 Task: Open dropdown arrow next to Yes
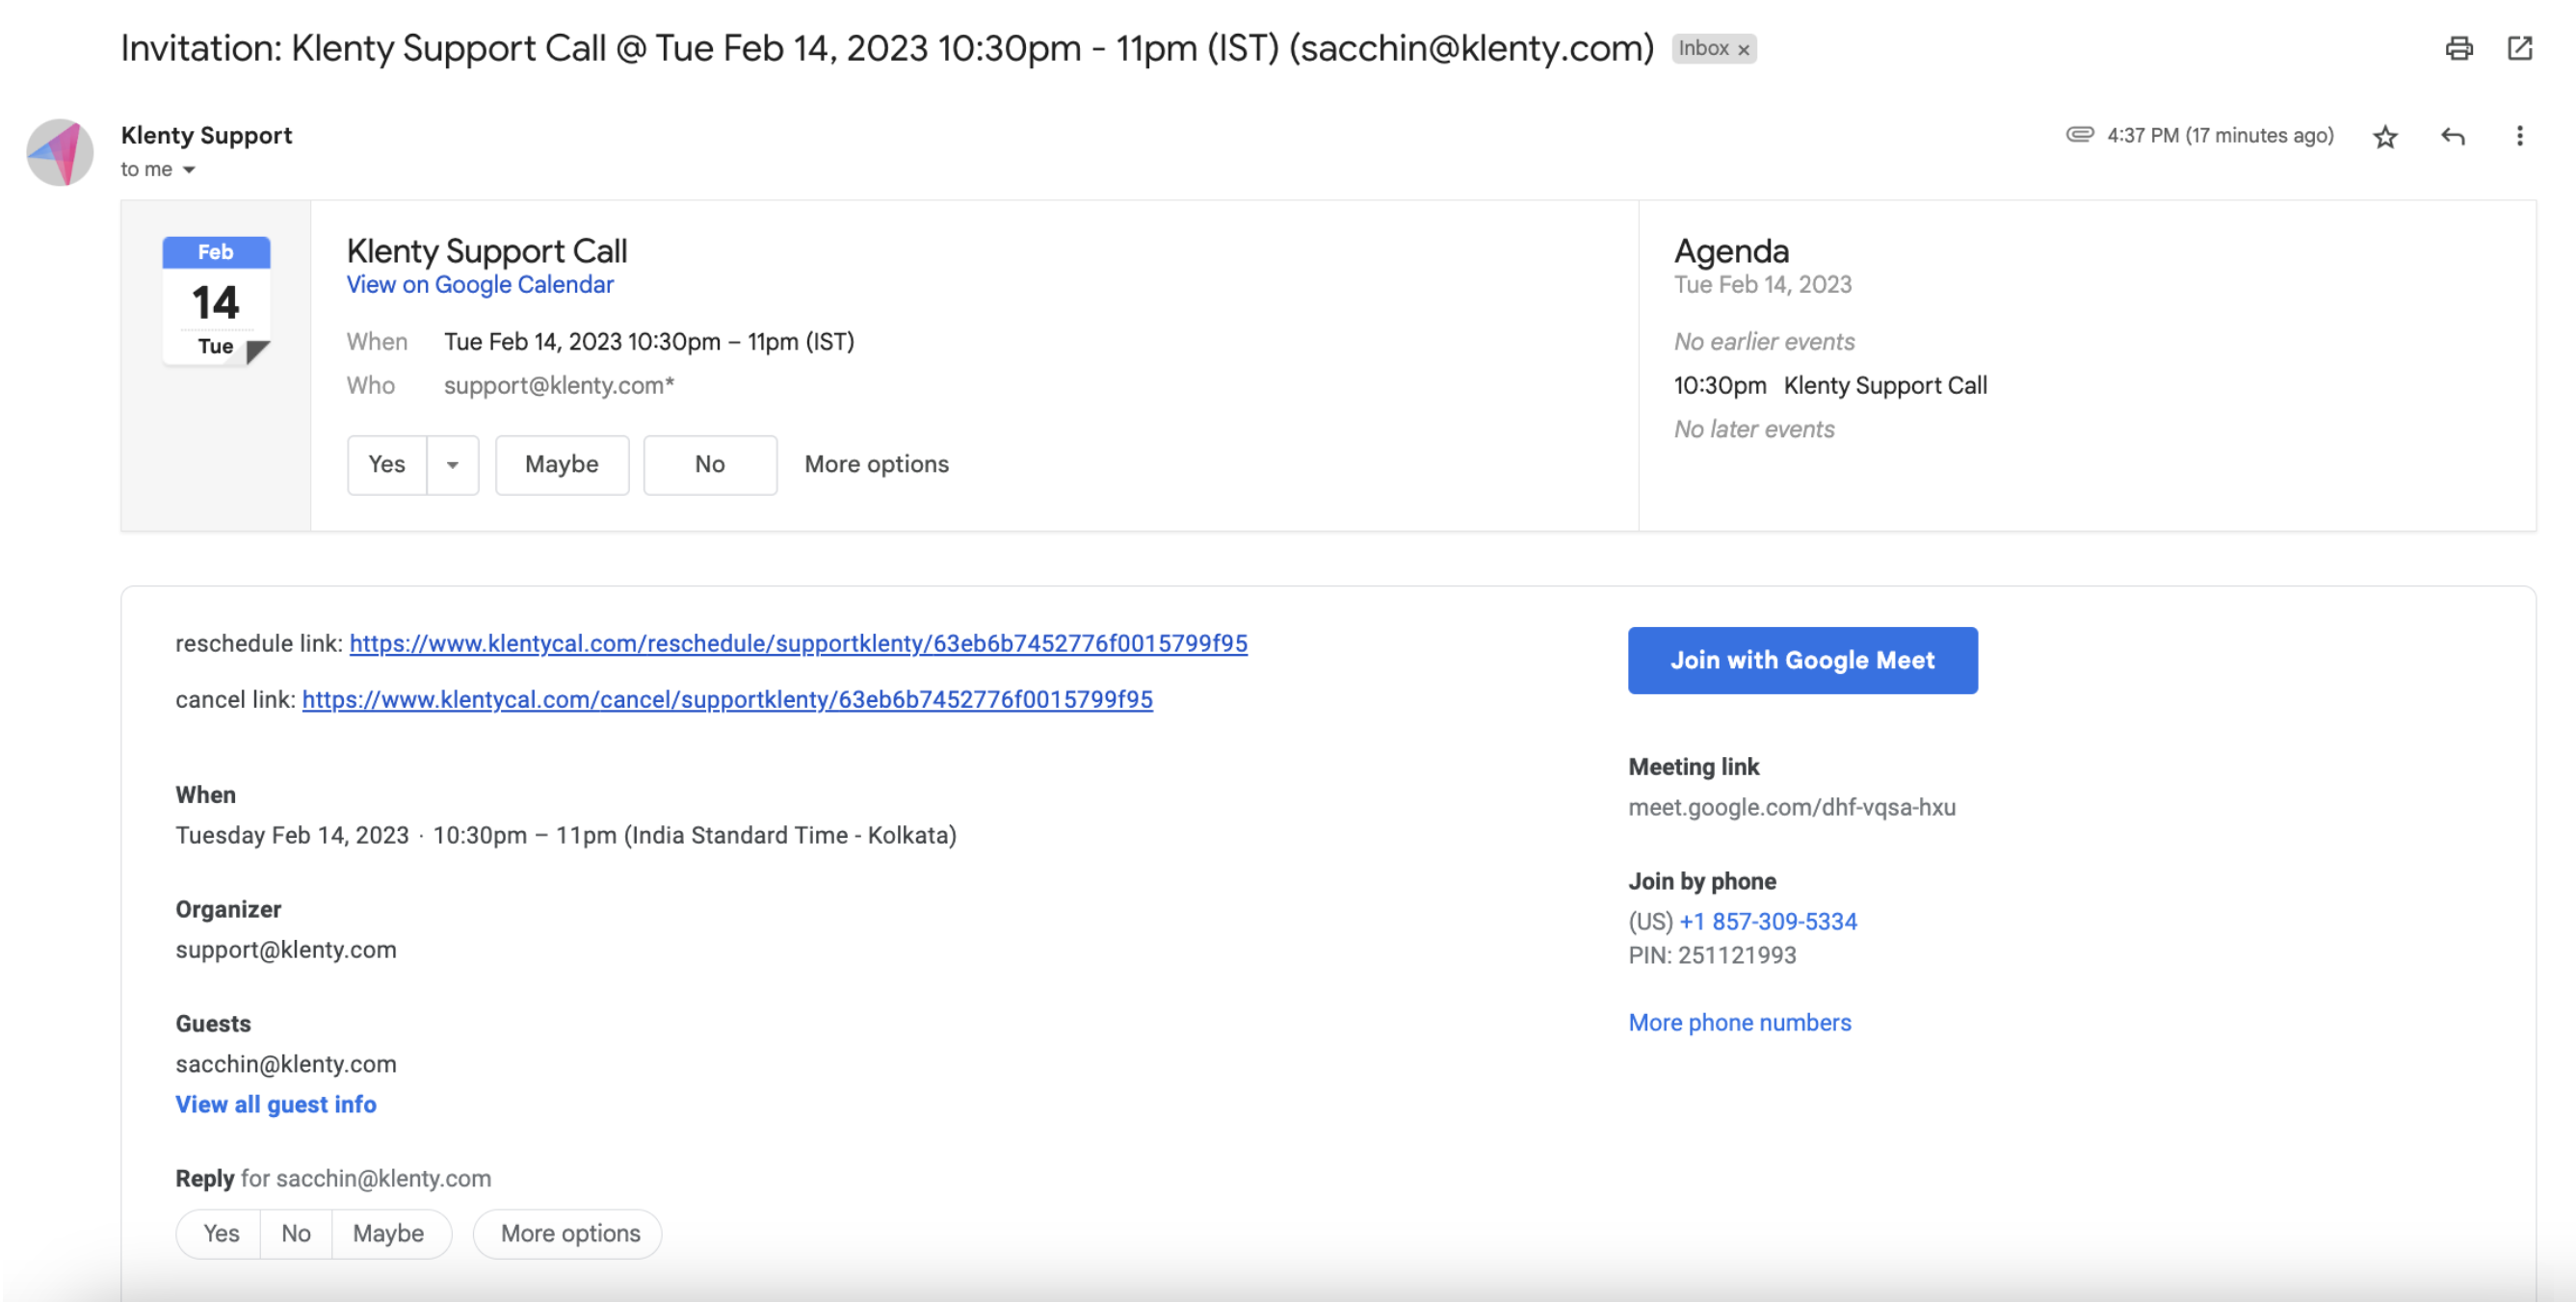pyautogui.click(x=452, y=465)
